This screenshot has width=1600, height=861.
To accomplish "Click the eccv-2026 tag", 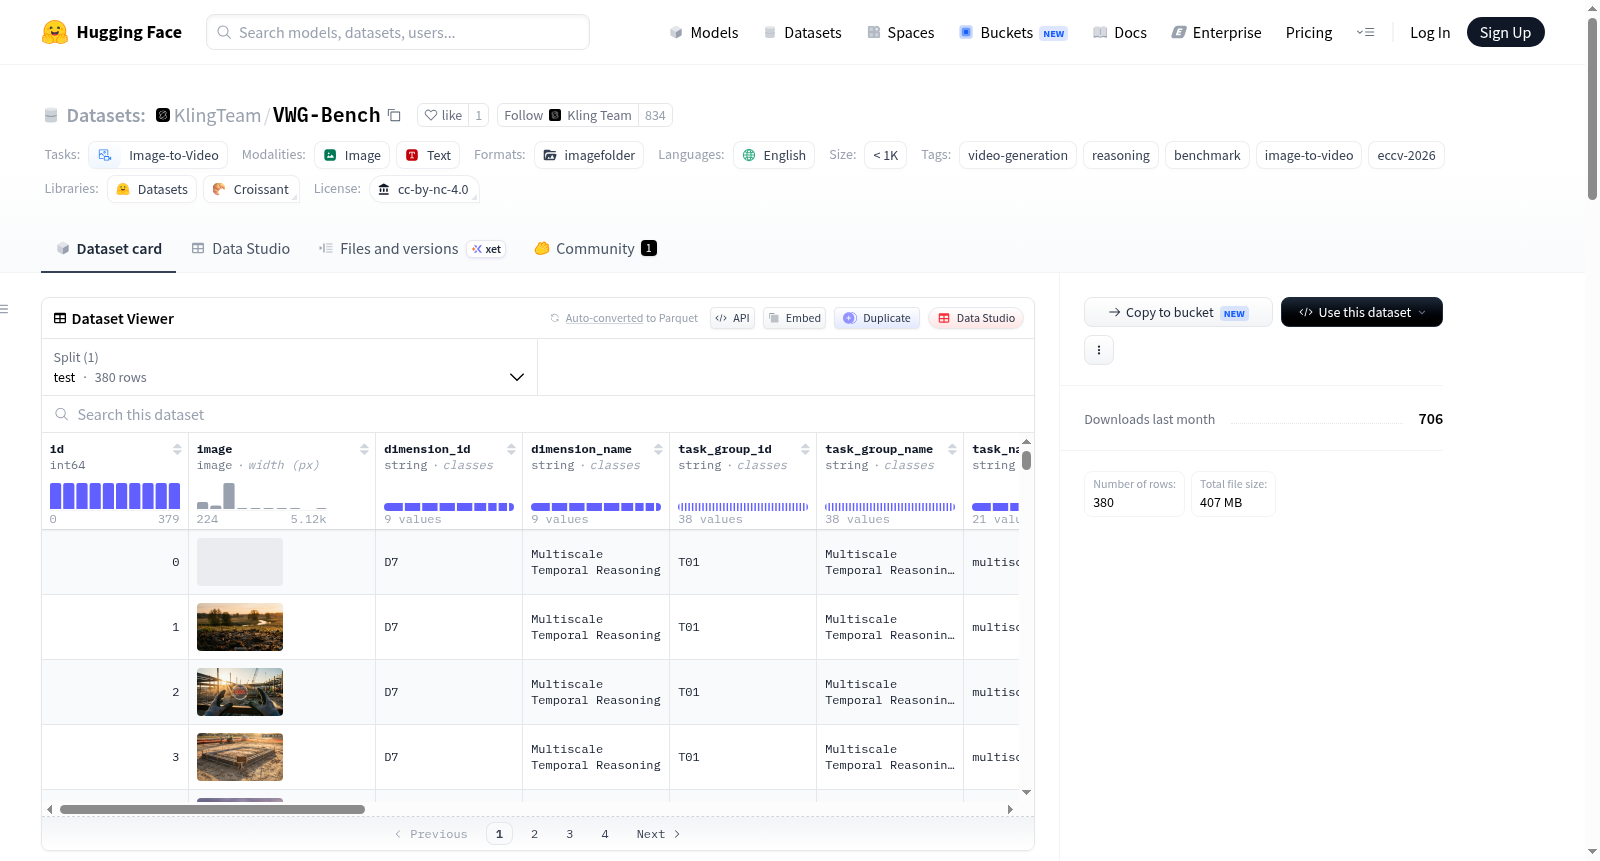I will click(x=1406, y=155).
